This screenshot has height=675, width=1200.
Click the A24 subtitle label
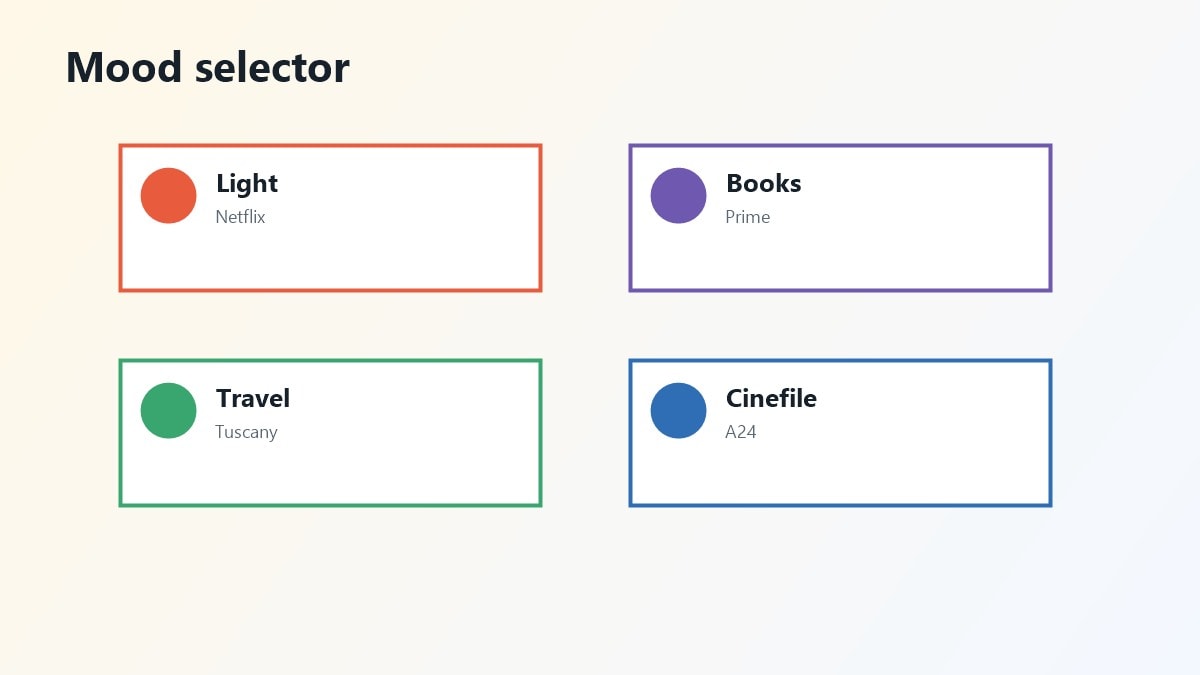pyautogui.click(x=741, y=432)
